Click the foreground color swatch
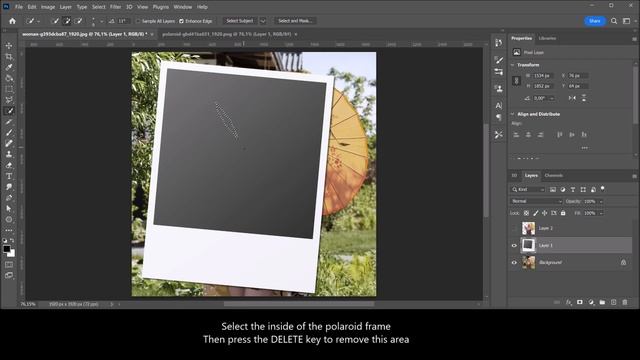This screenshot has height=360, width=640. (7, 249)
